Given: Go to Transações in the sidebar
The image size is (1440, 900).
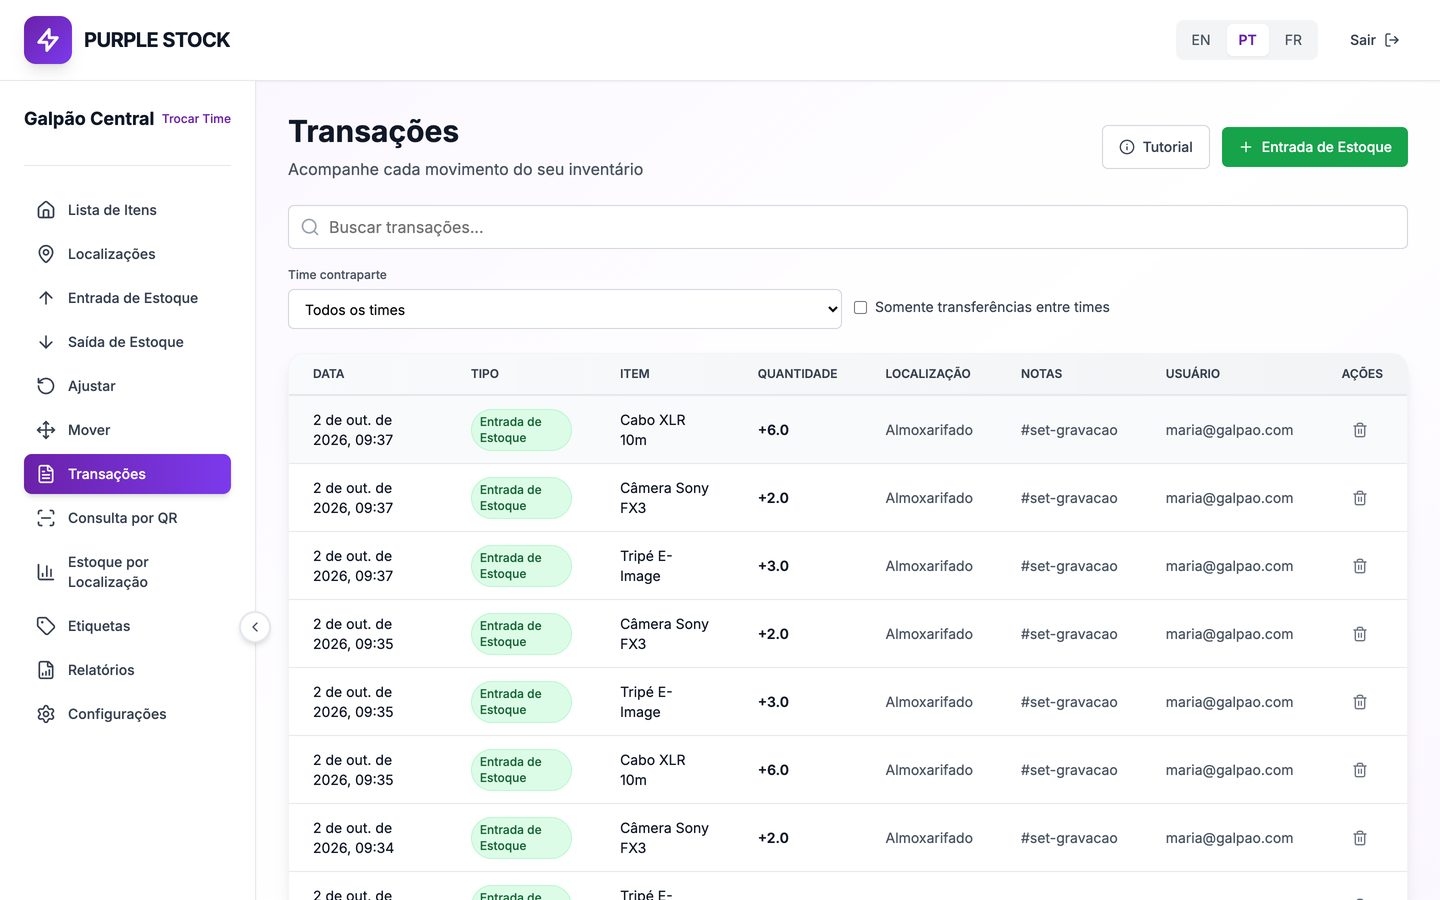Looking at the screenshot, I should (127, 474).
